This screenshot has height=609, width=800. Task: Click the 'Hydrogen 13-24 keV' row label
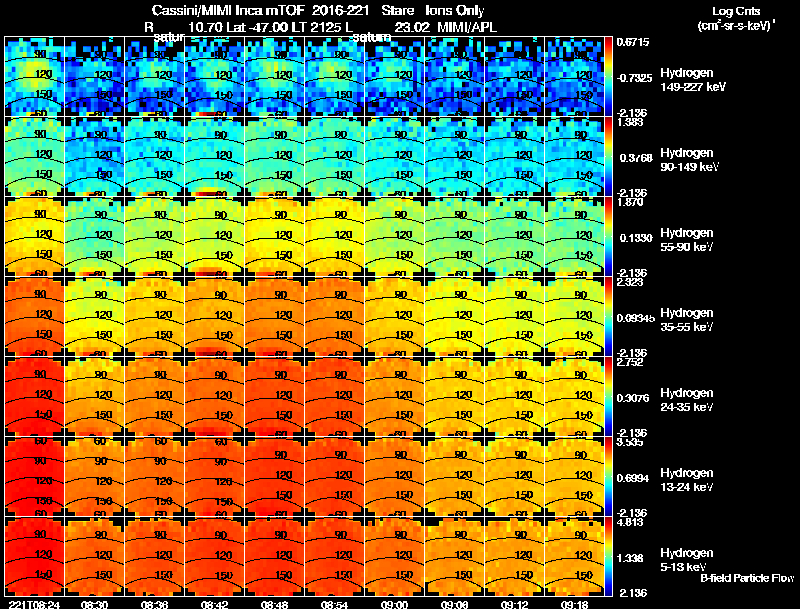click(687, 480)
